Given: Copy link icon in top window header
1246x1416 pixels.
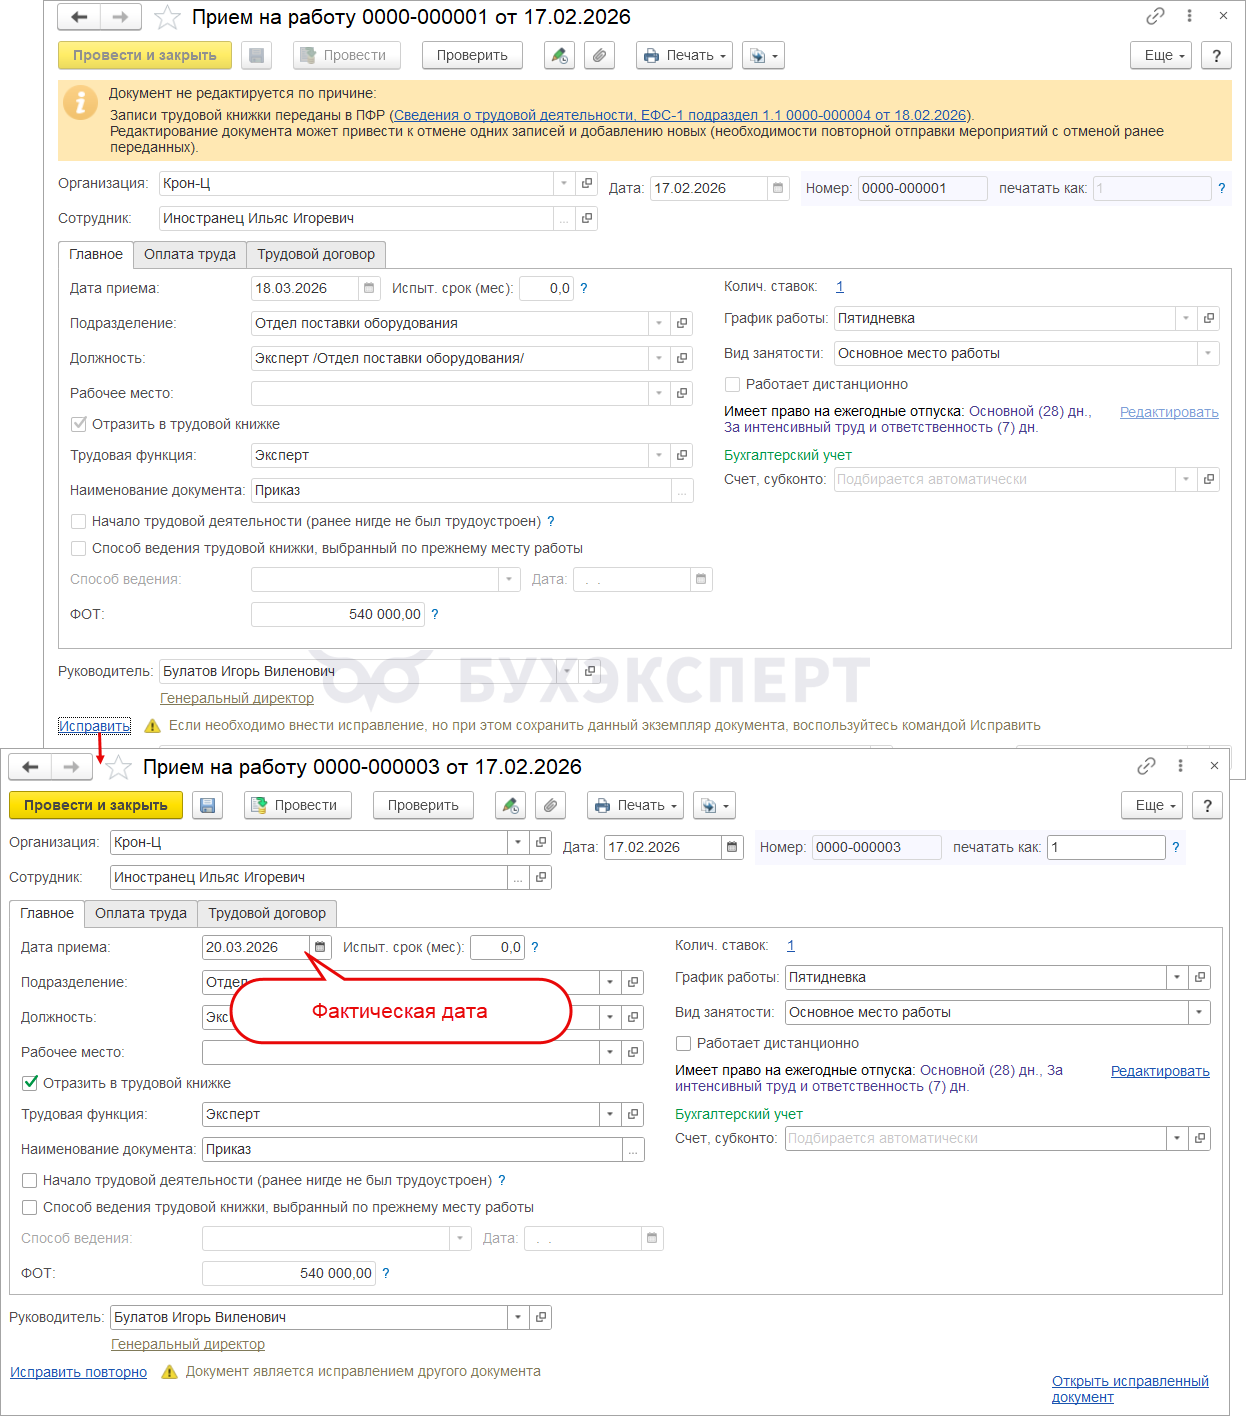Looking at the screenshot, I should pos(1155,16).
